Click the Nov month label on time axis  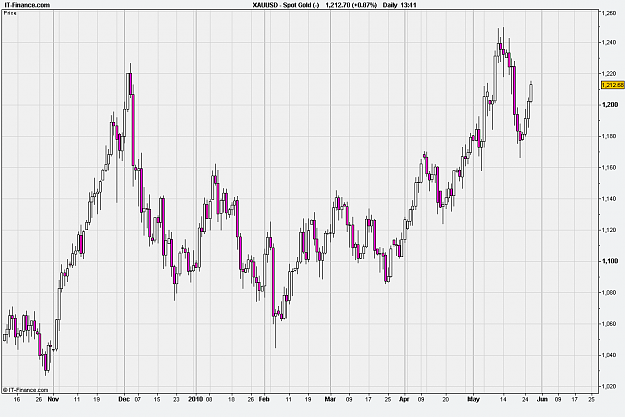(x=53, y=399)
